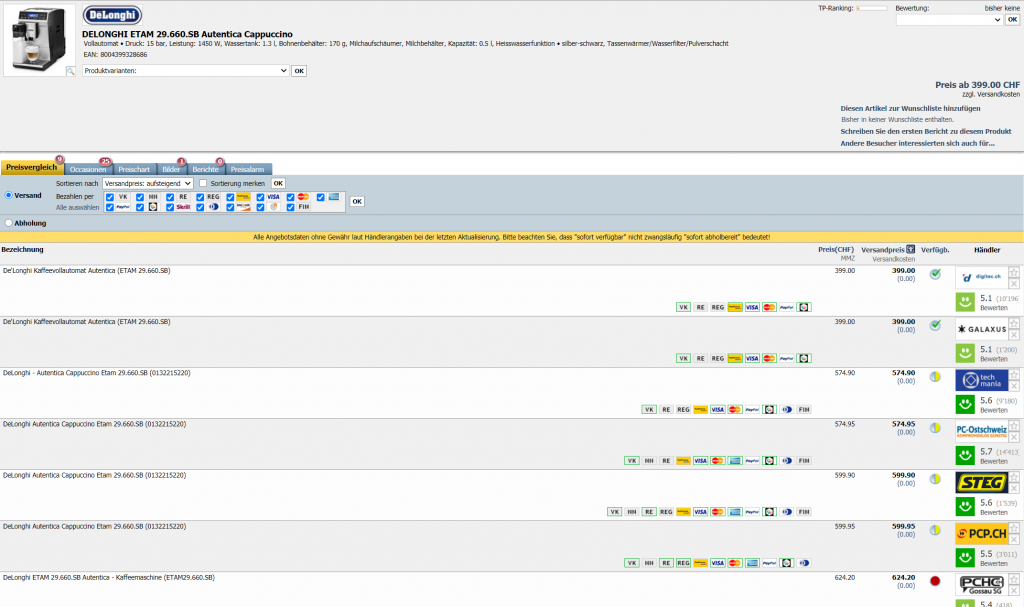Image resolution: width=1024 pixels, height=607 pixels.
Task: Uncheck the VISA payment filter checkbox
Action: 261,197
